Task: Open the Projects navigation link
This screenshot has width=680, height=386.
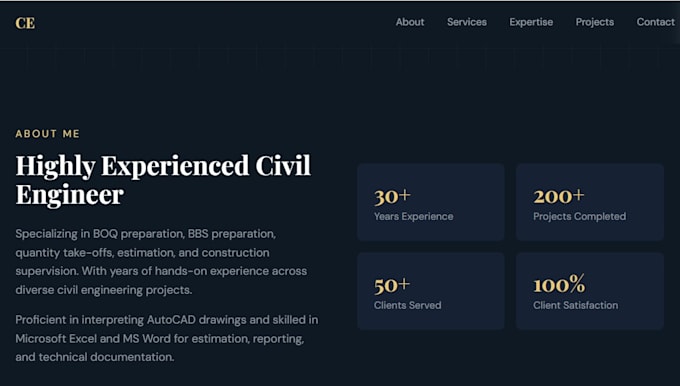Action: pyautogui.click(x=595, y=22)
